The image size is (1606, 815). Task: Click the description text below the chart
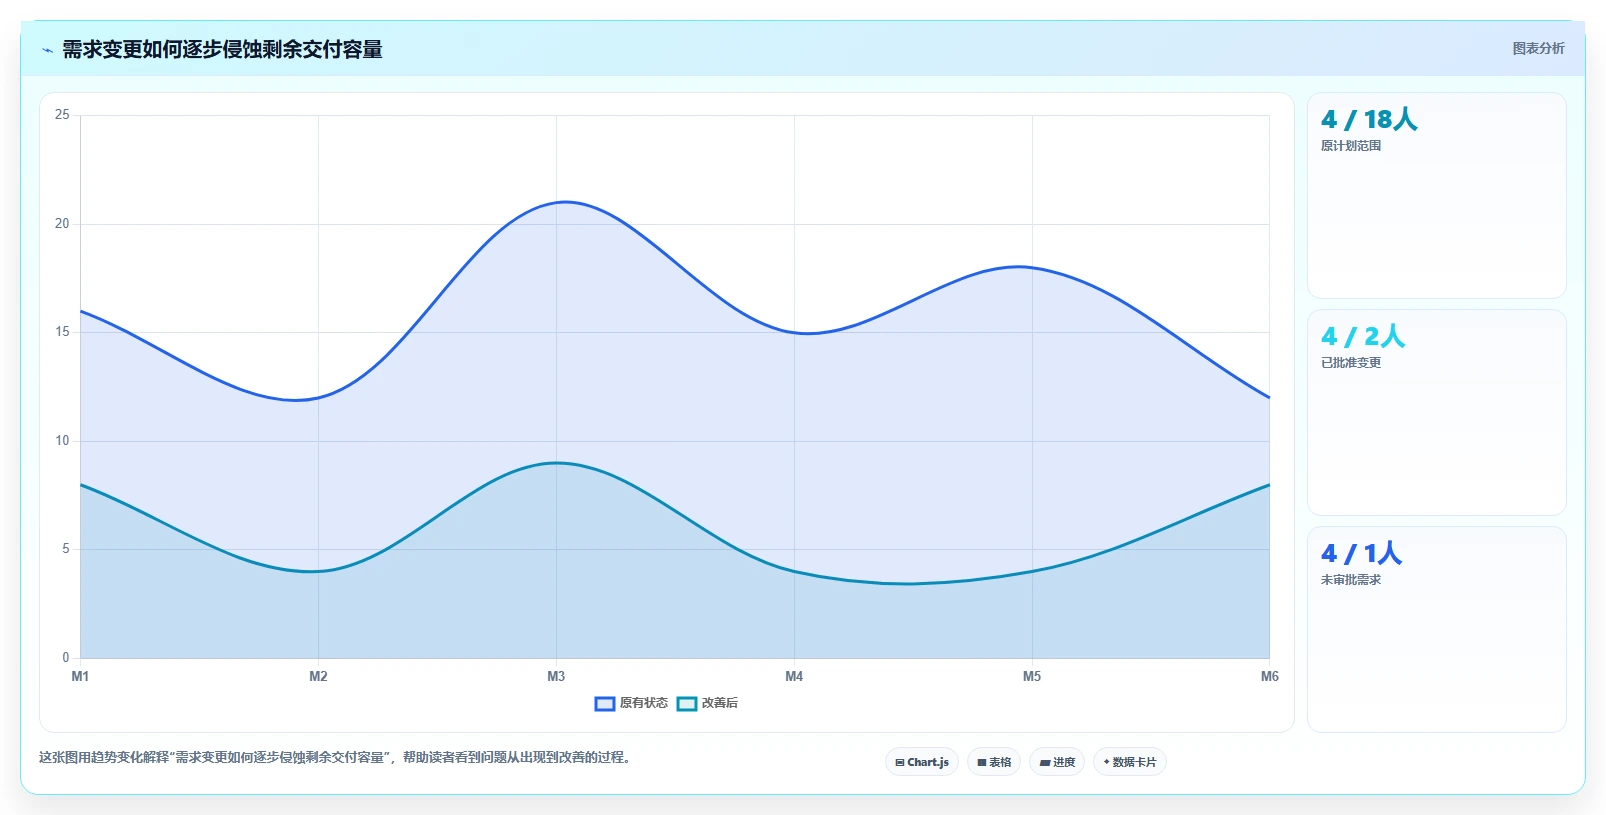tap(337, 758)
